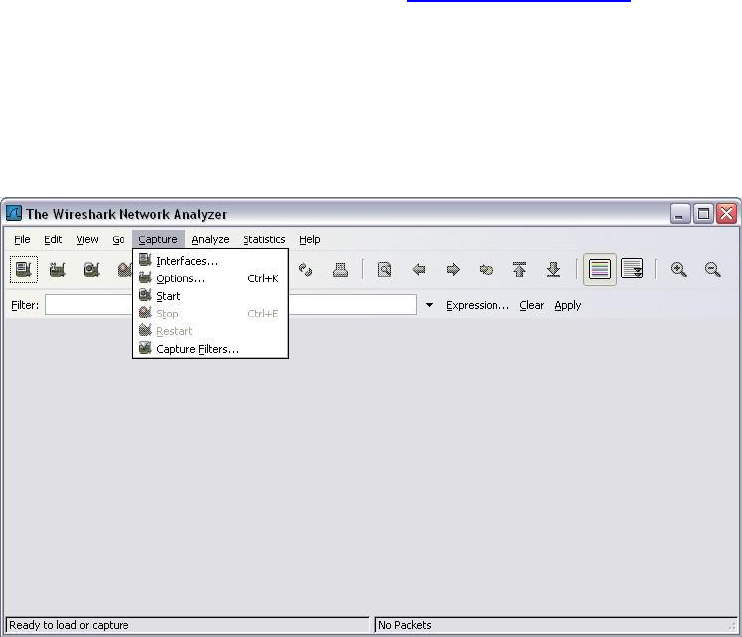Click the Expression... button
The height and width of the screenshot is (637, 742).
[477, 305]
